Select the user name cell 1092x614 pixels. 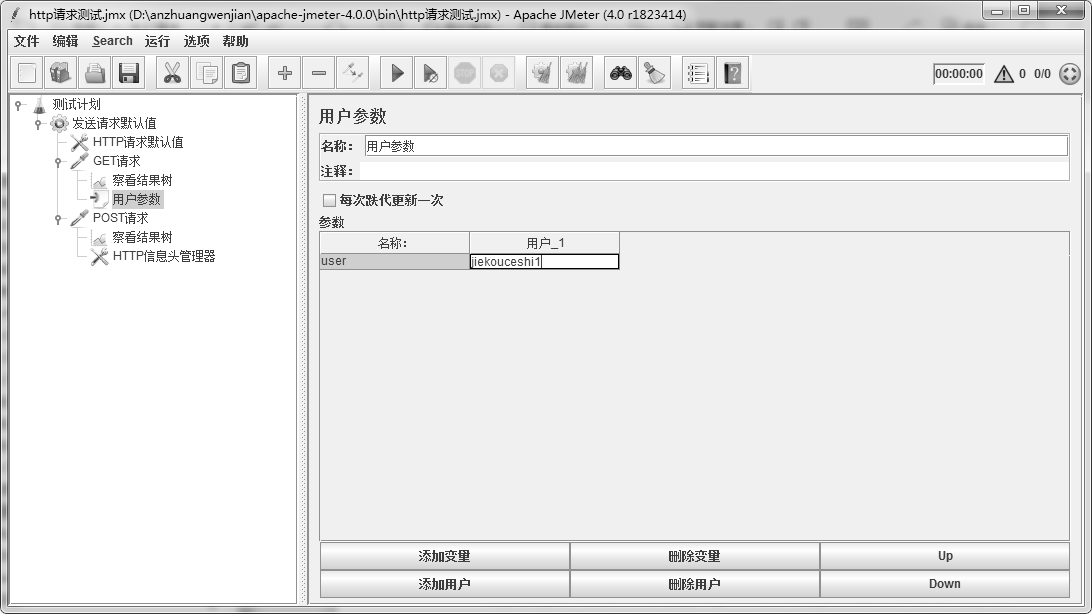click(394, 262)
